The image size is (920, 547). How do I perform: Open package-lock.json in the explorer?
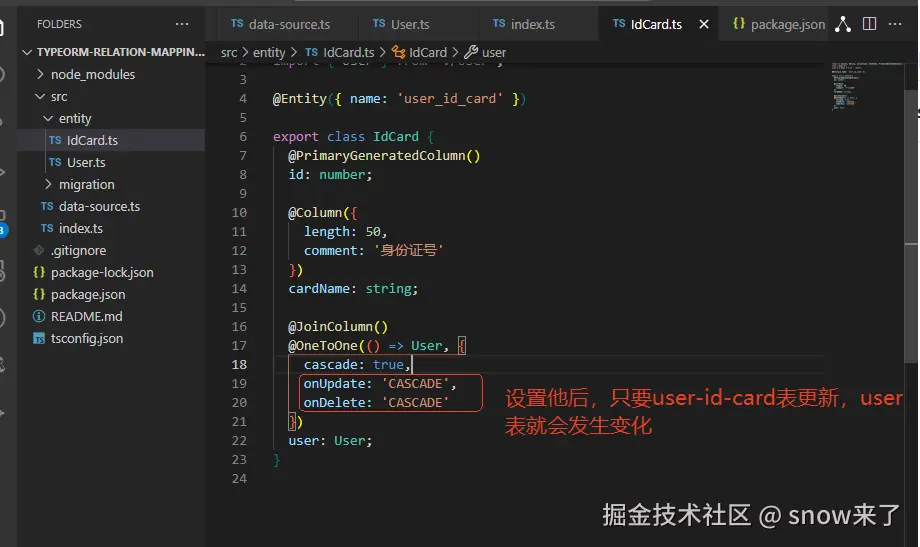click(111, 272)
